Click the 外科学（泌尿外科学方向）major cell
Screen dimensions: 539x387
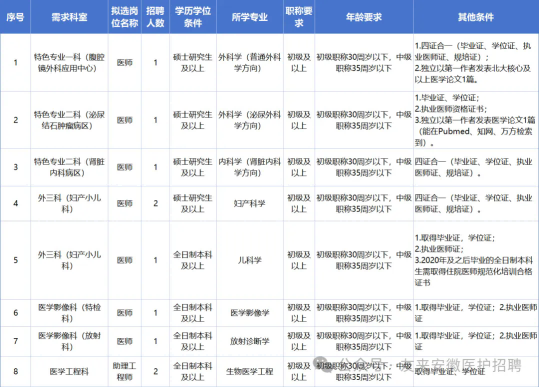pyautogui.click(x=250, y=120)
